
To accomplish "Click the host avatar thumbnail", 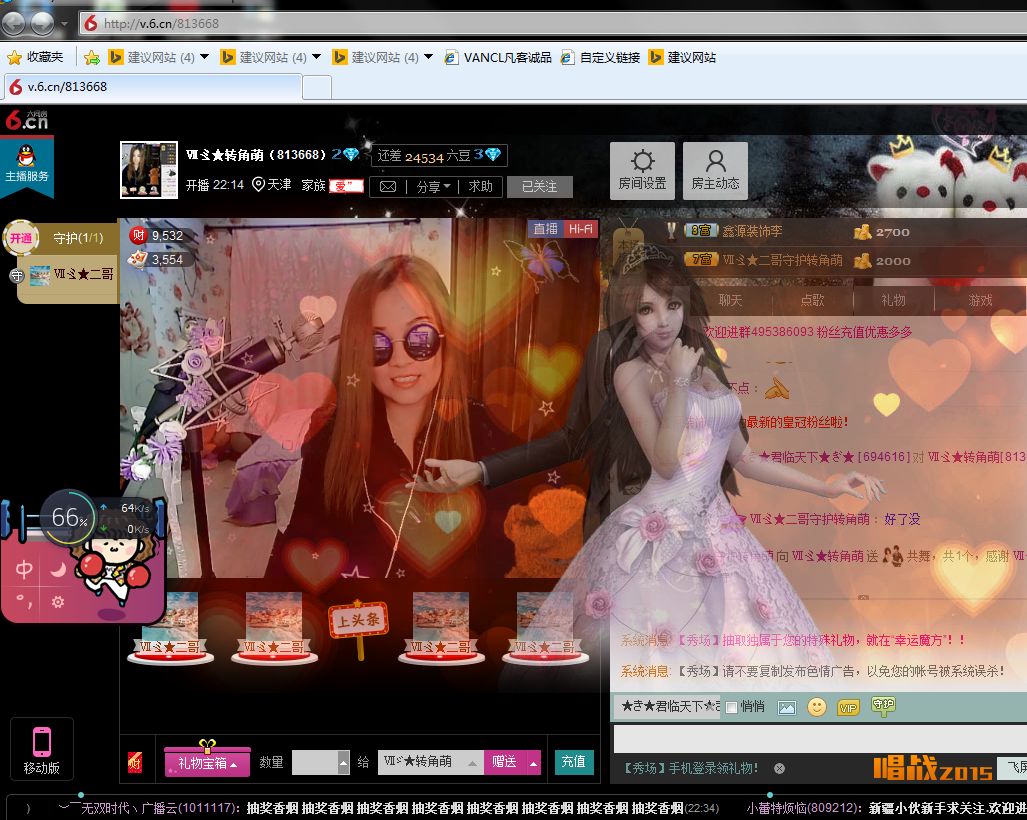I will coord(149,170).
